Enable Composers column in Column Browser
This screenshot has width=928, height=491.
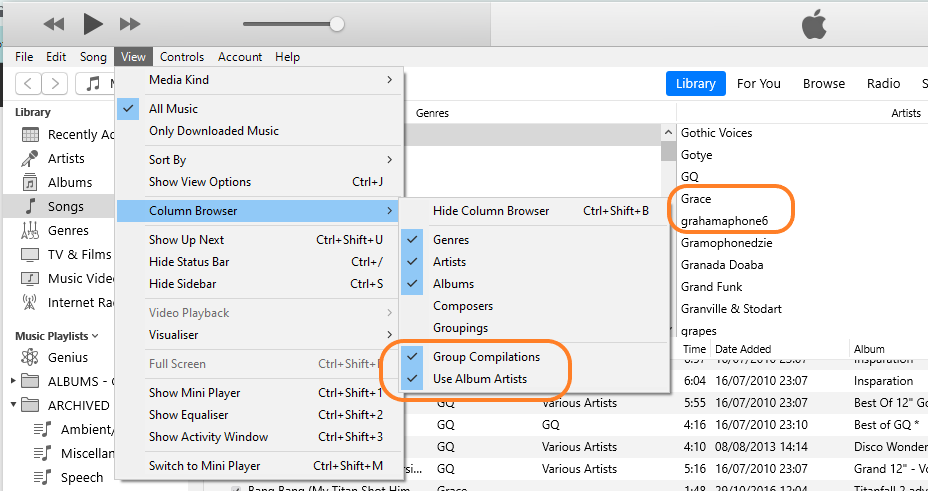[534, 306]
